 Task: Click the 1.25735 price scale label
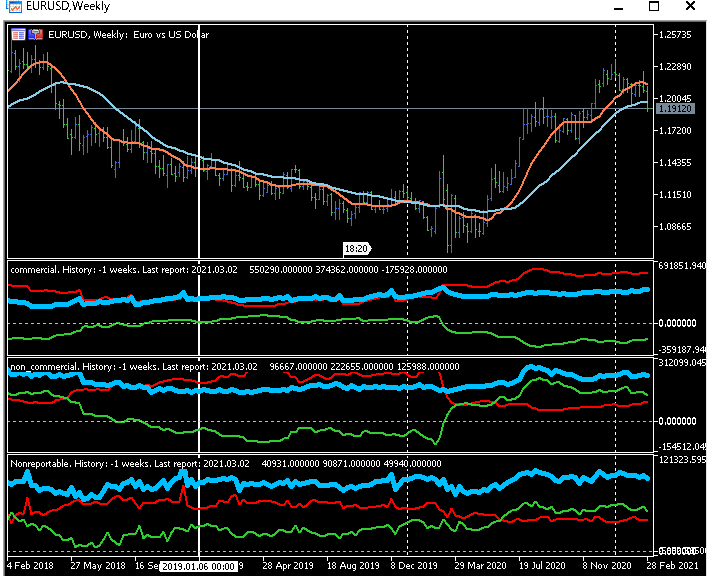coord(675,35)
